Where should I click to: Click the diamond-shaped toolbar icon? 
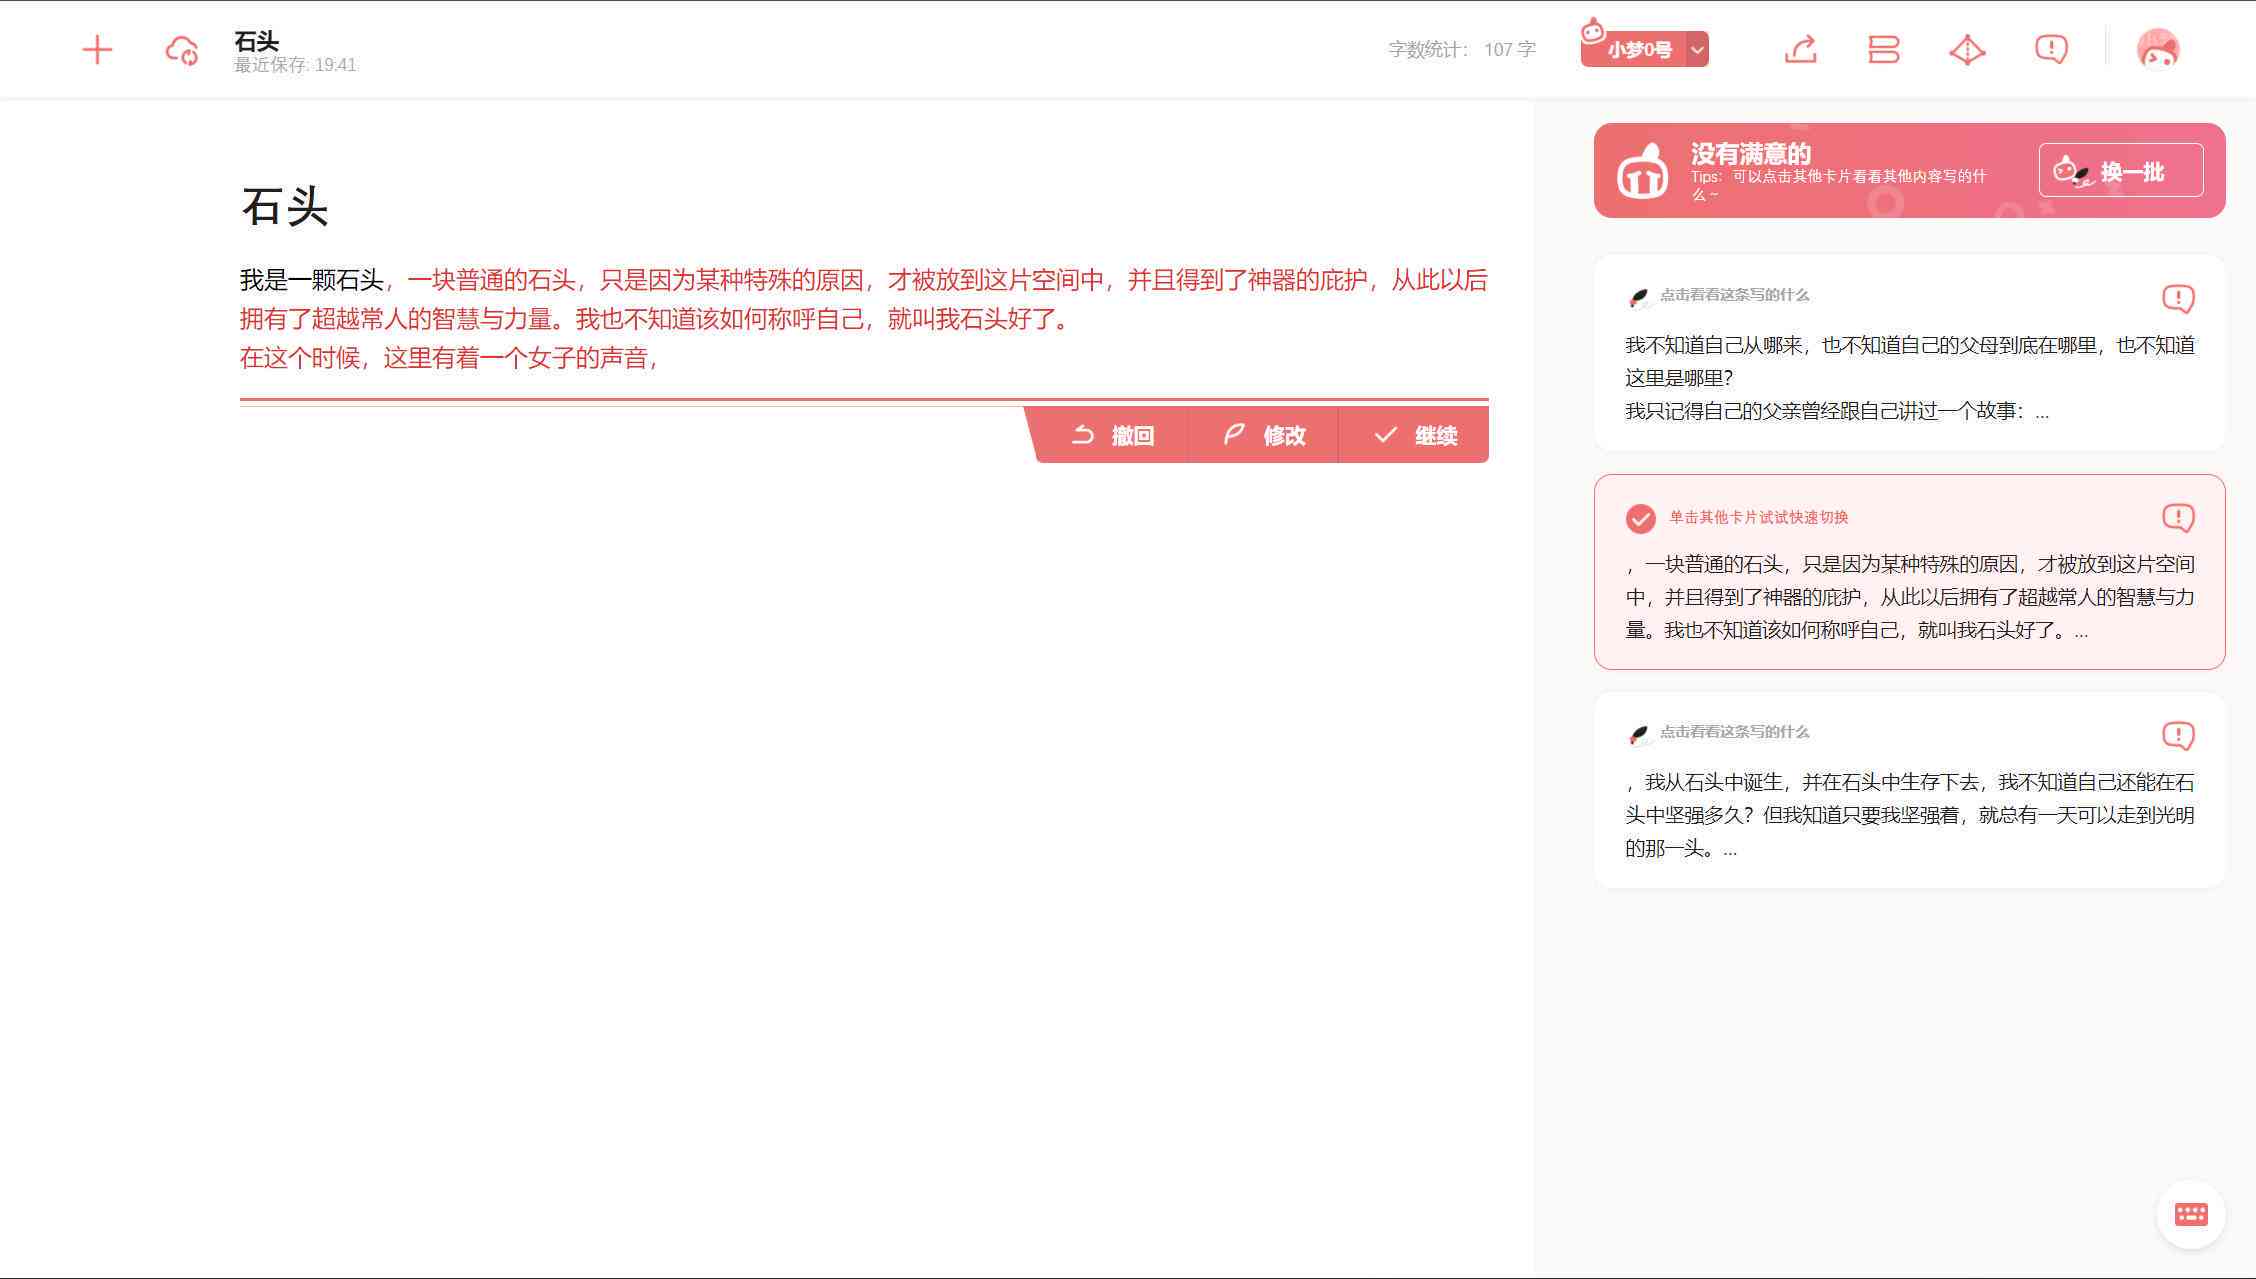coord(1967,49)
